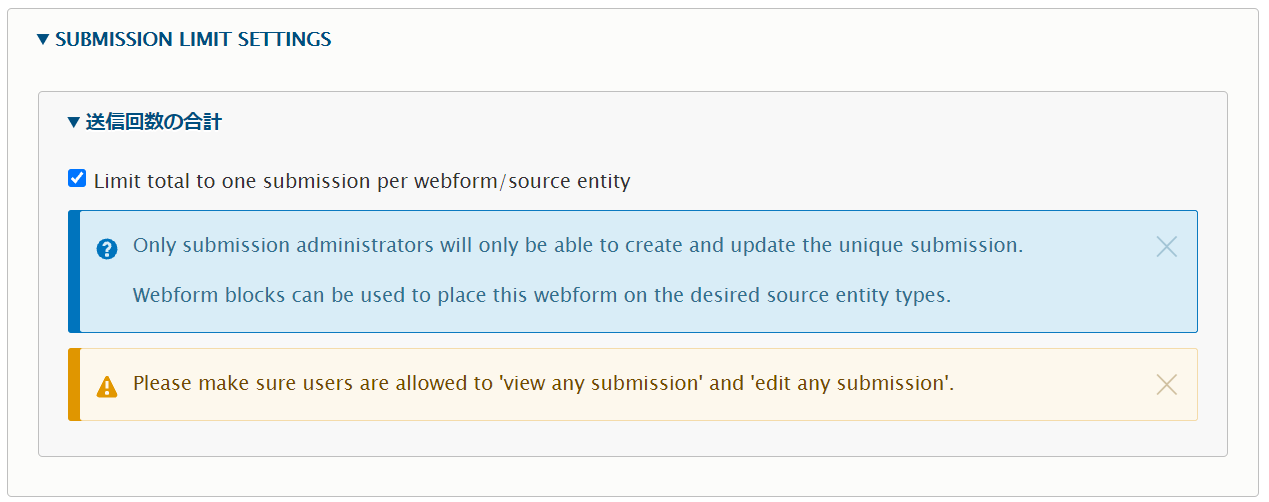Click the blue accent bar of info message

coord(74,271)
